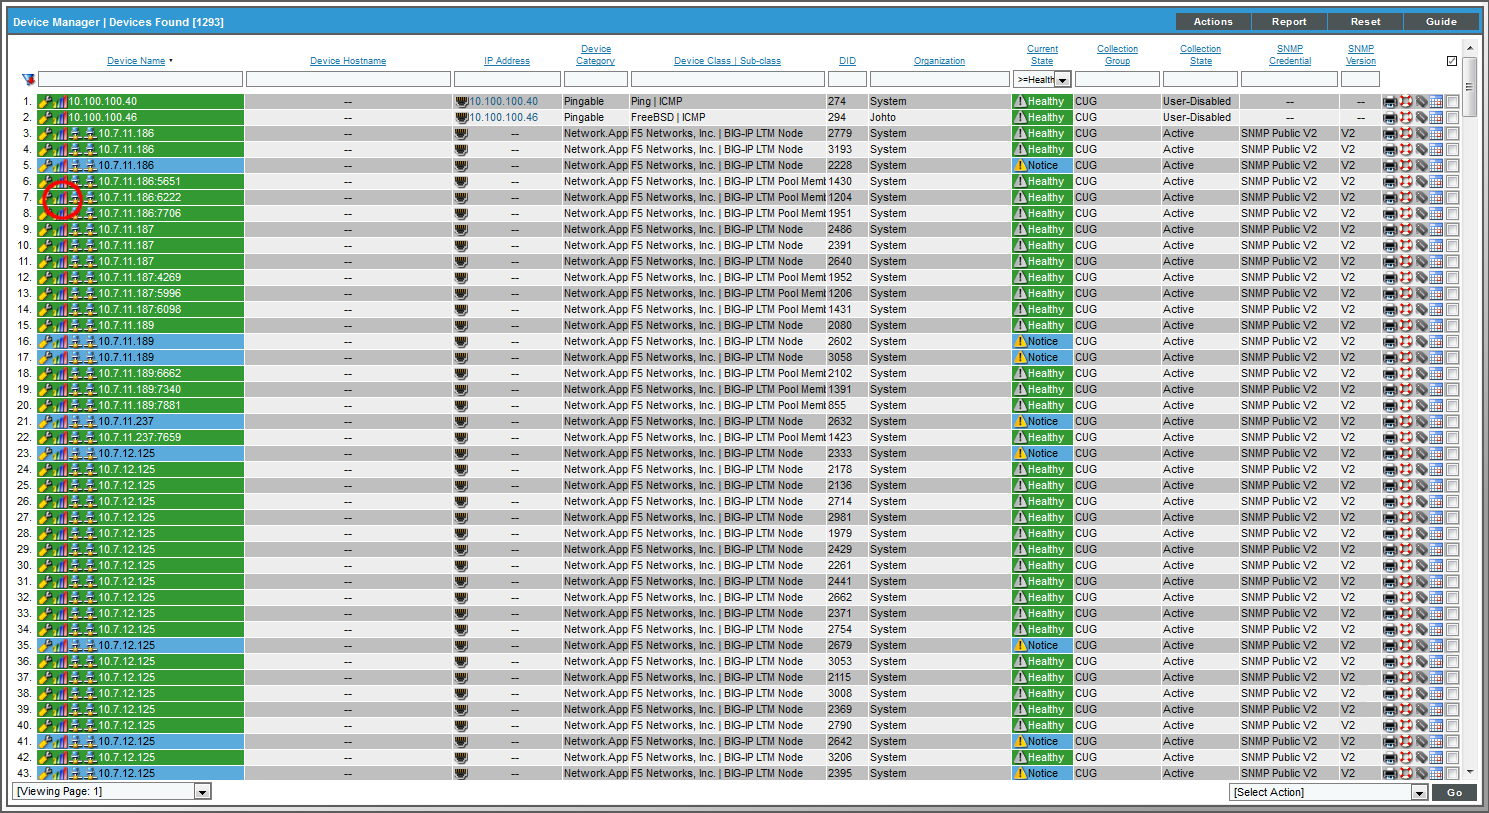Image resolution: width=1489 pixels, height=813 pixels.
Task: Open the calendar schedule icon for the first device
Action: click(1436, 101)
